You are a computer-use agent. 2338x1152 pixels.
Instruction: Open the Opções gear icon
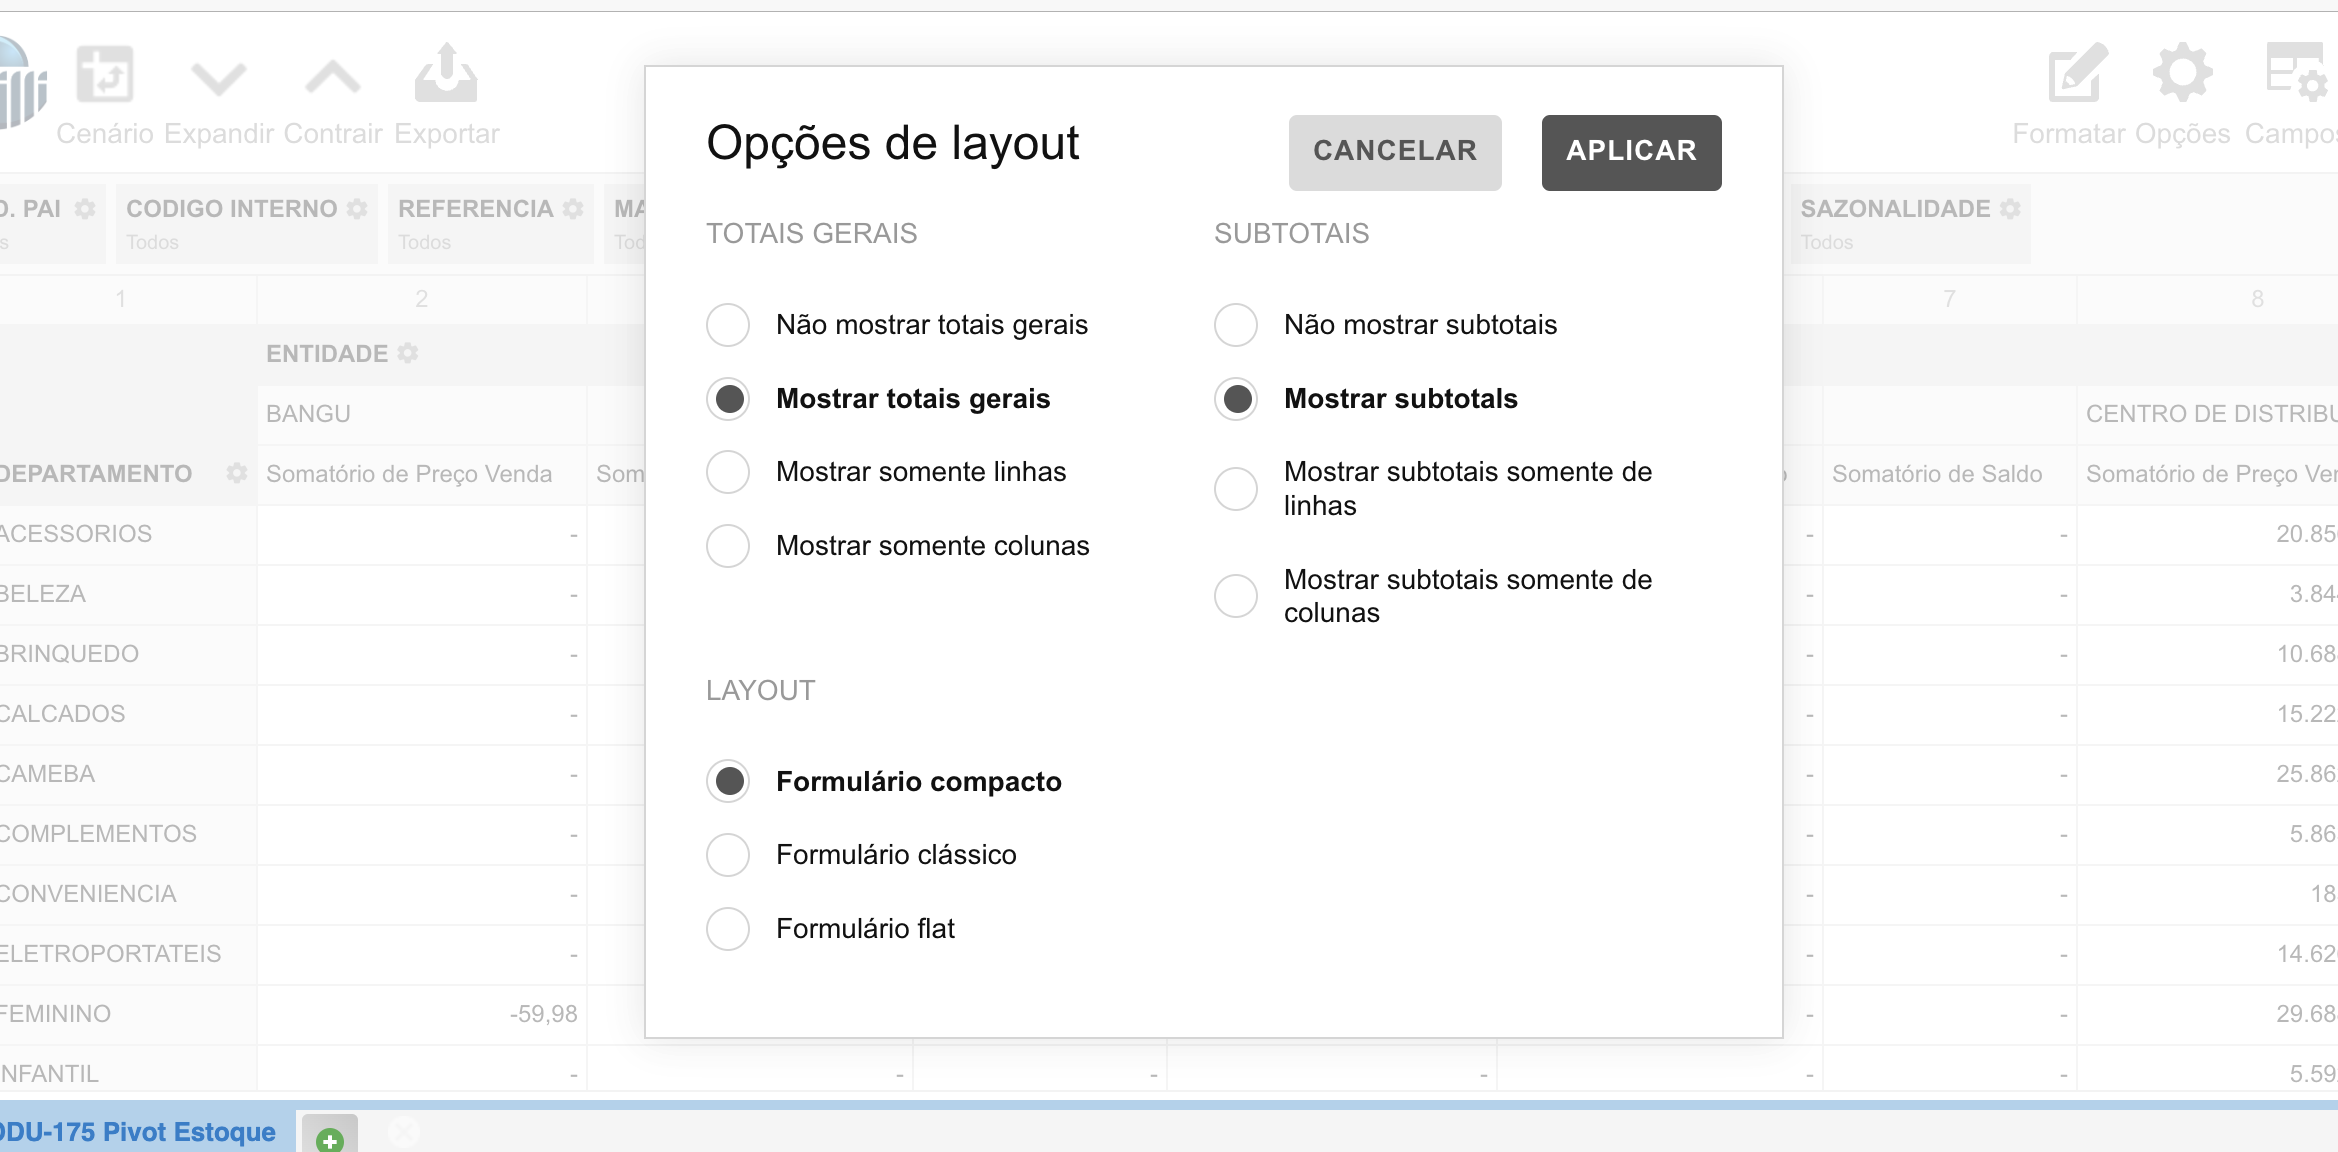(x=2182, y=73)
